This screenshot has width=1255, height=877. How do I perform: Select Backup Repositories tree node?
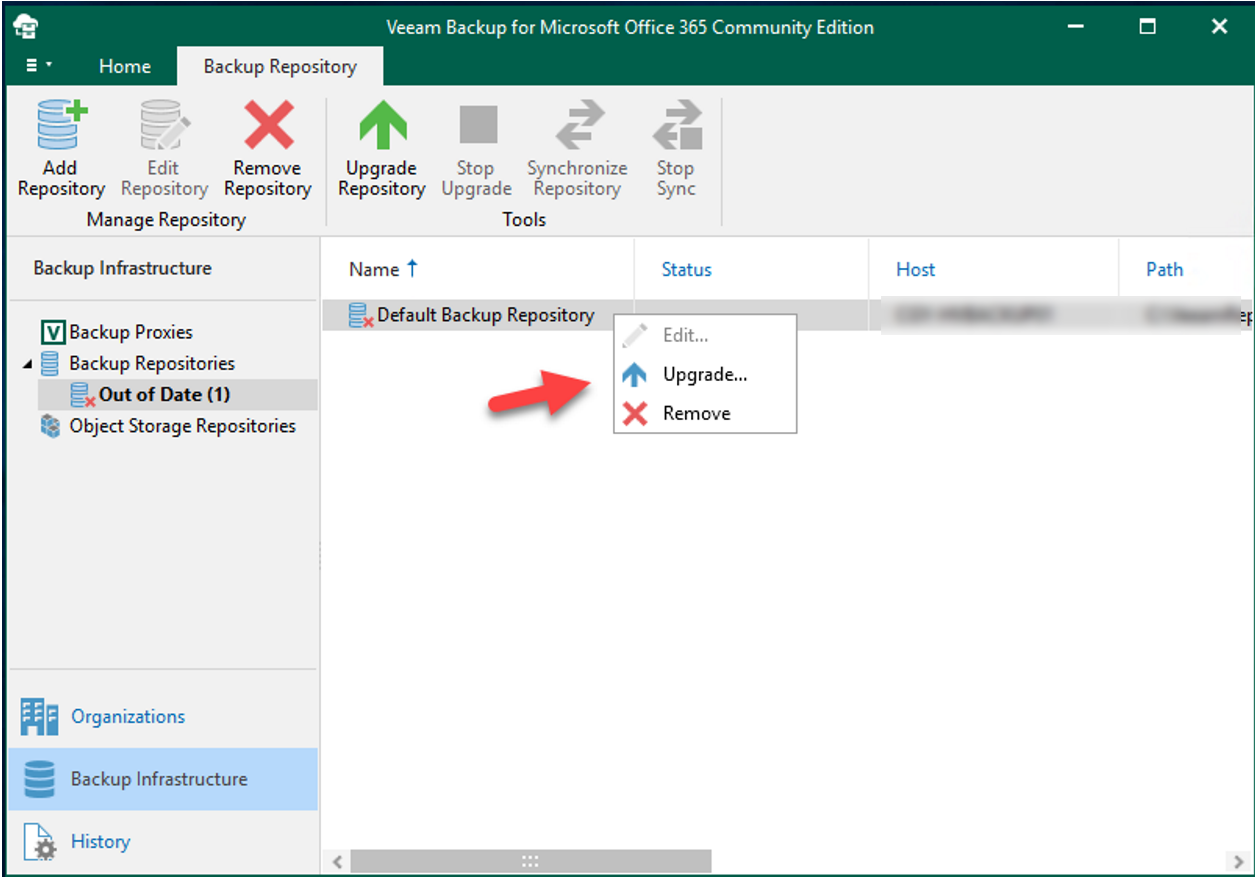tap(152, 363)
